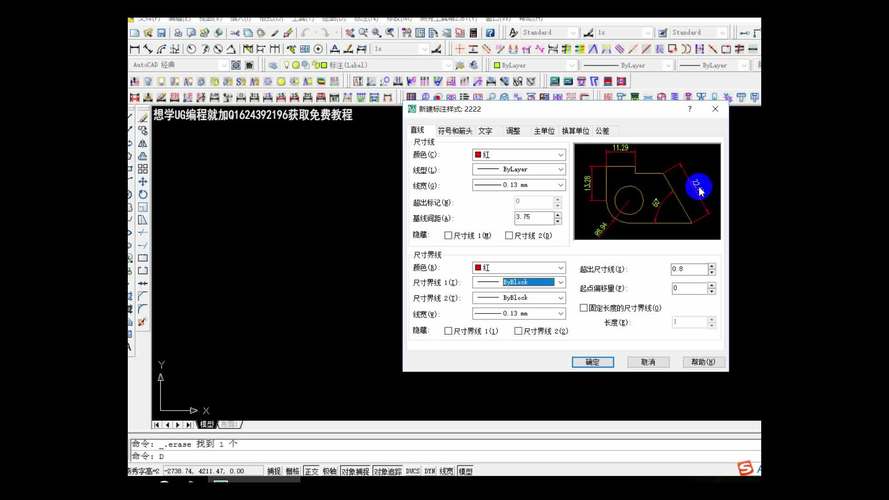The image size is (889, 500).
Task: Open extension line 线宽 dropdown
Action: 519,313
